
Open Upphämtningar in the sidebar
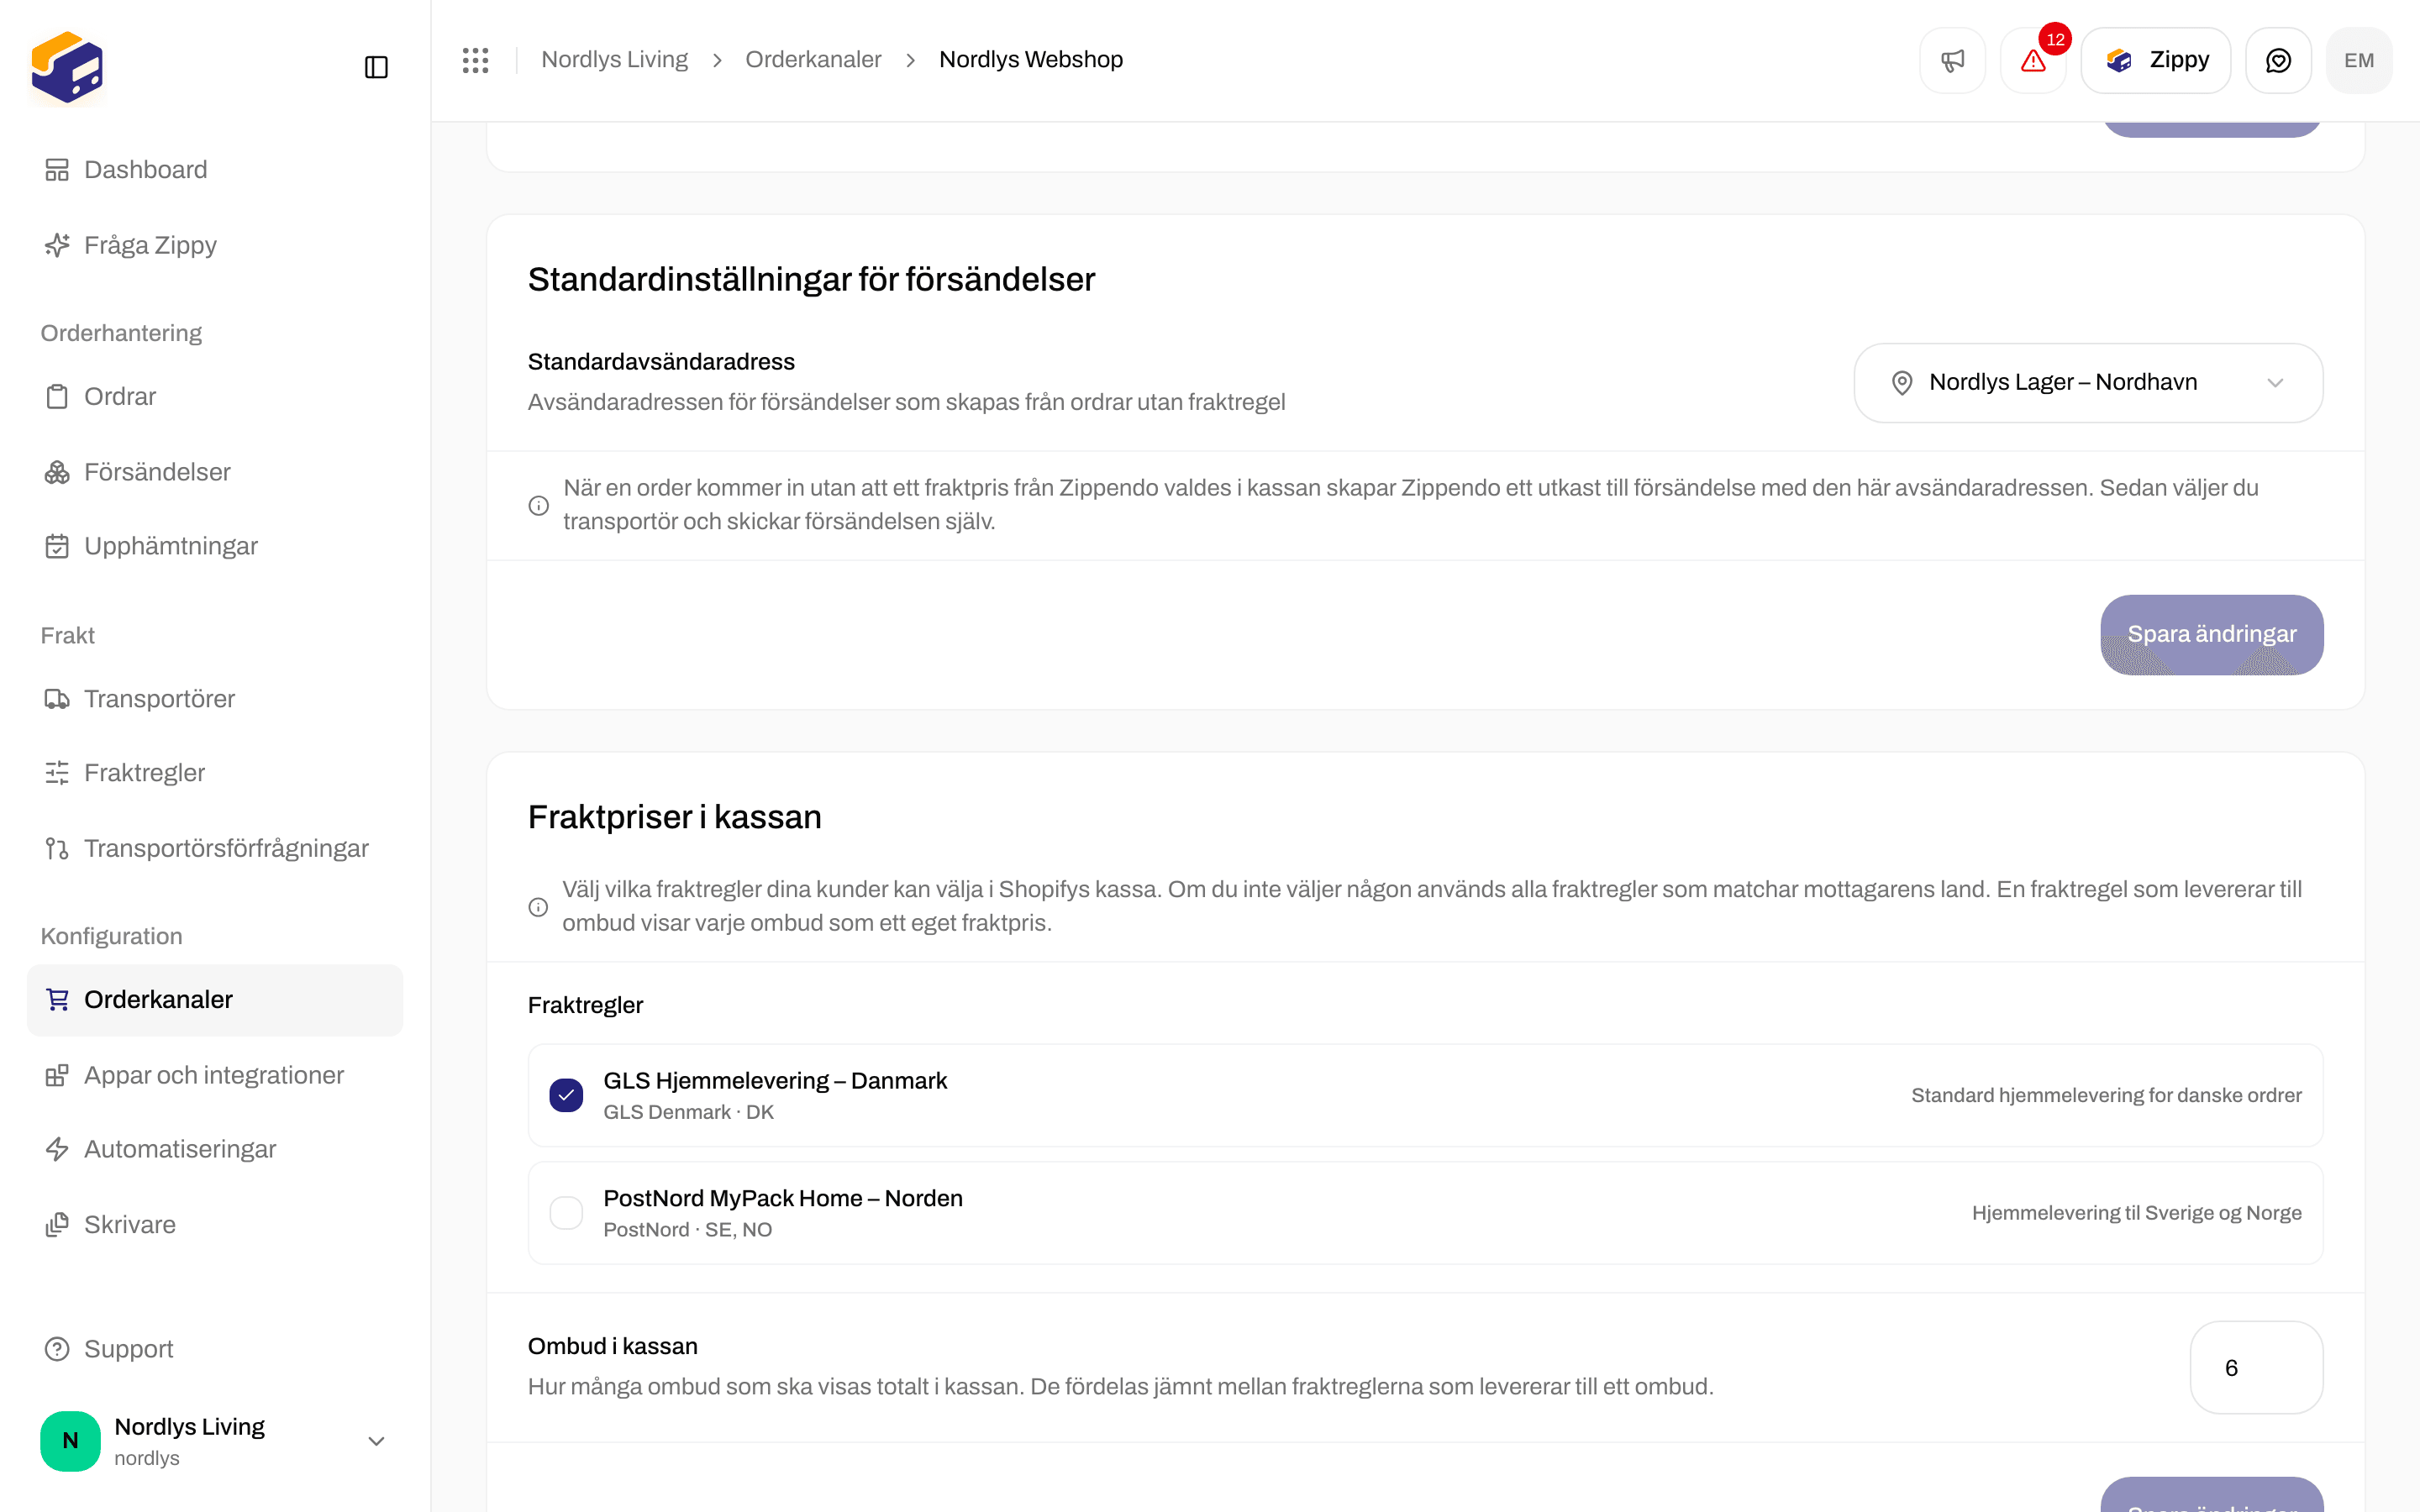tap(215, 546)
